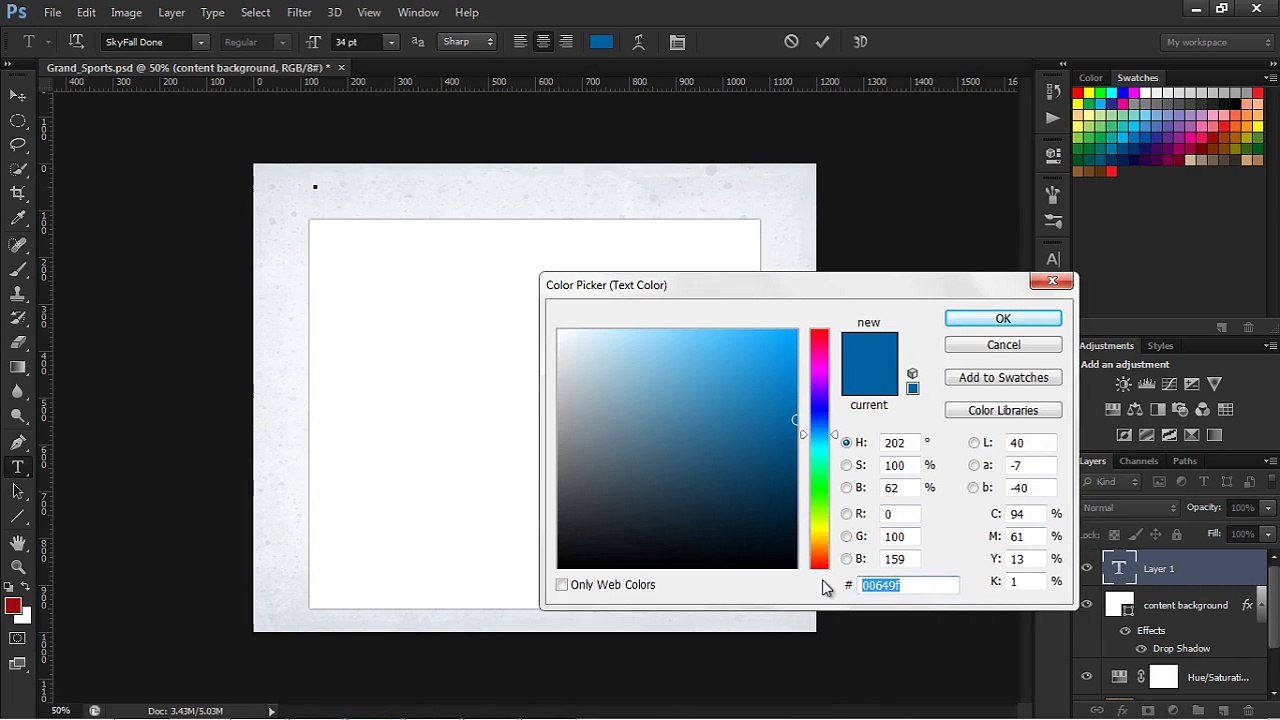
Task: Commit current text edits
Action: (823, 42)
